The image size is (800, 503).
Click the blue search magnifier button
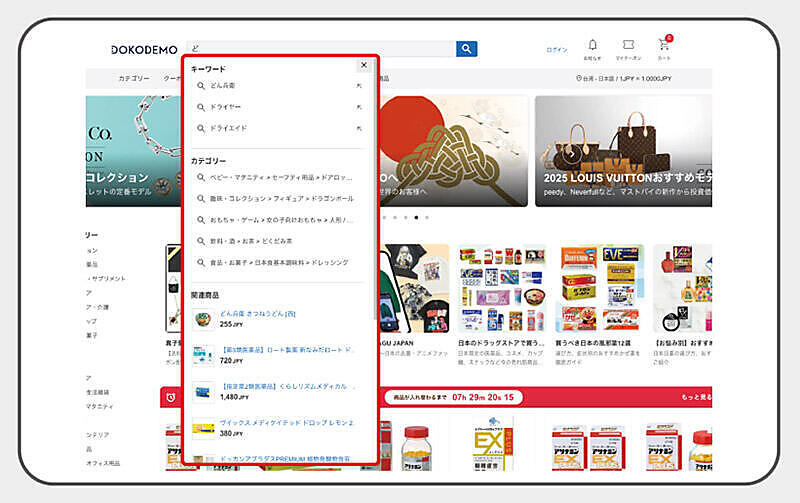point(466,49)
